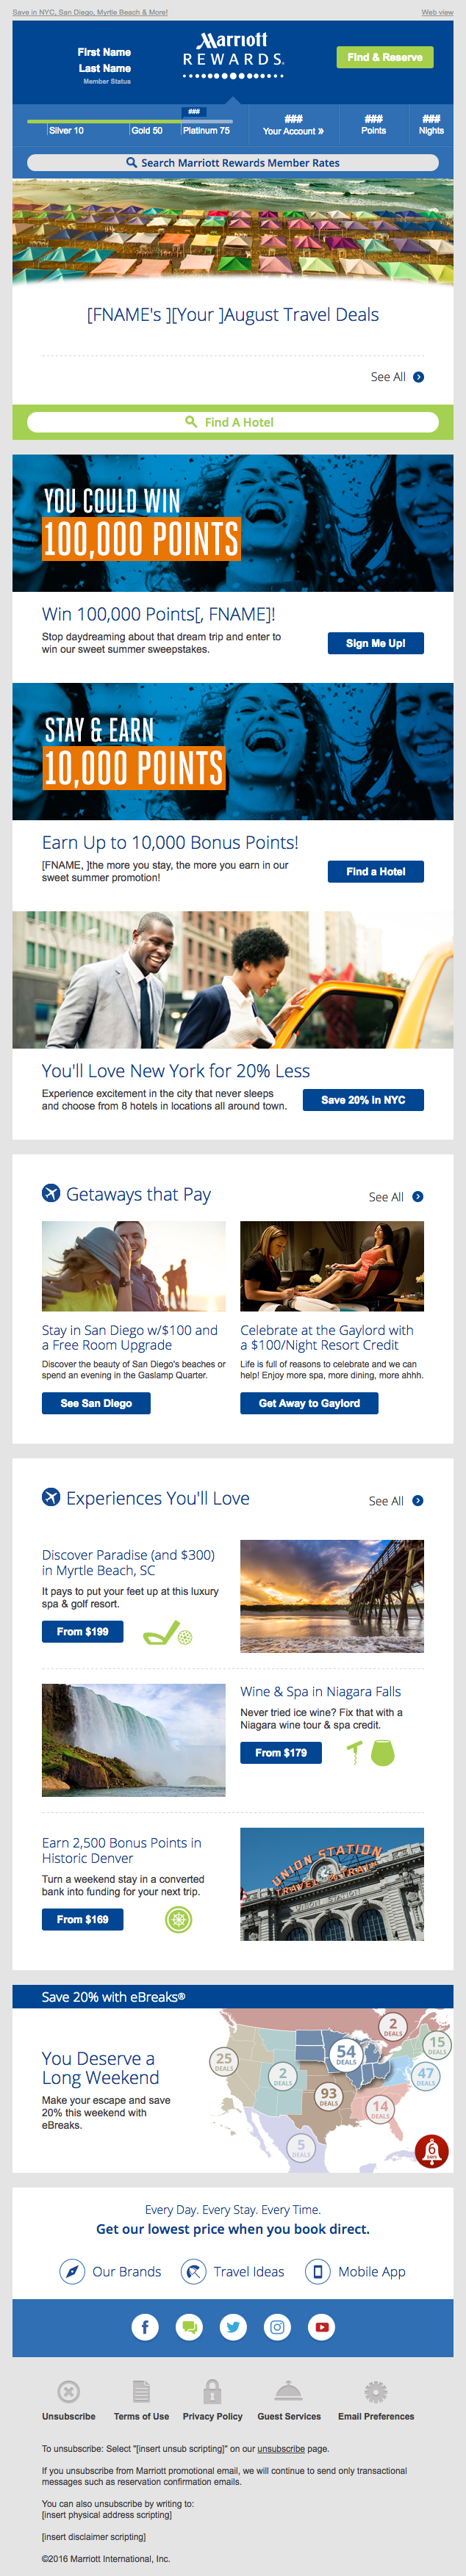Open the Instagram icon in footer

(277, 2327)
